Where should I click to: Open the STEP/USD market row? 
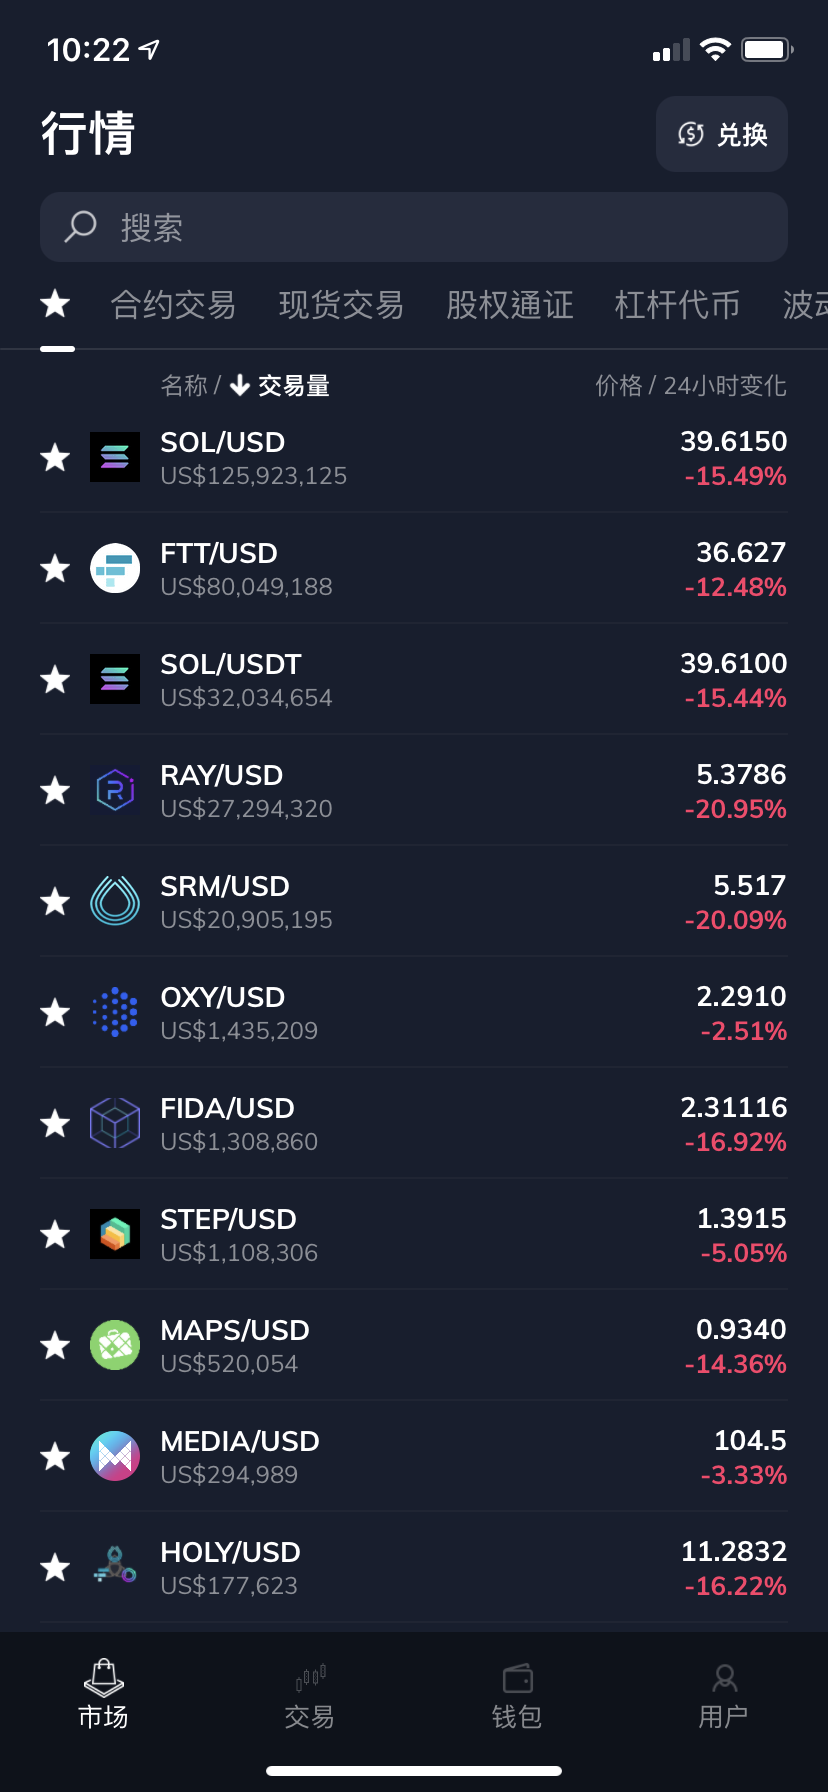point(414,1234)
